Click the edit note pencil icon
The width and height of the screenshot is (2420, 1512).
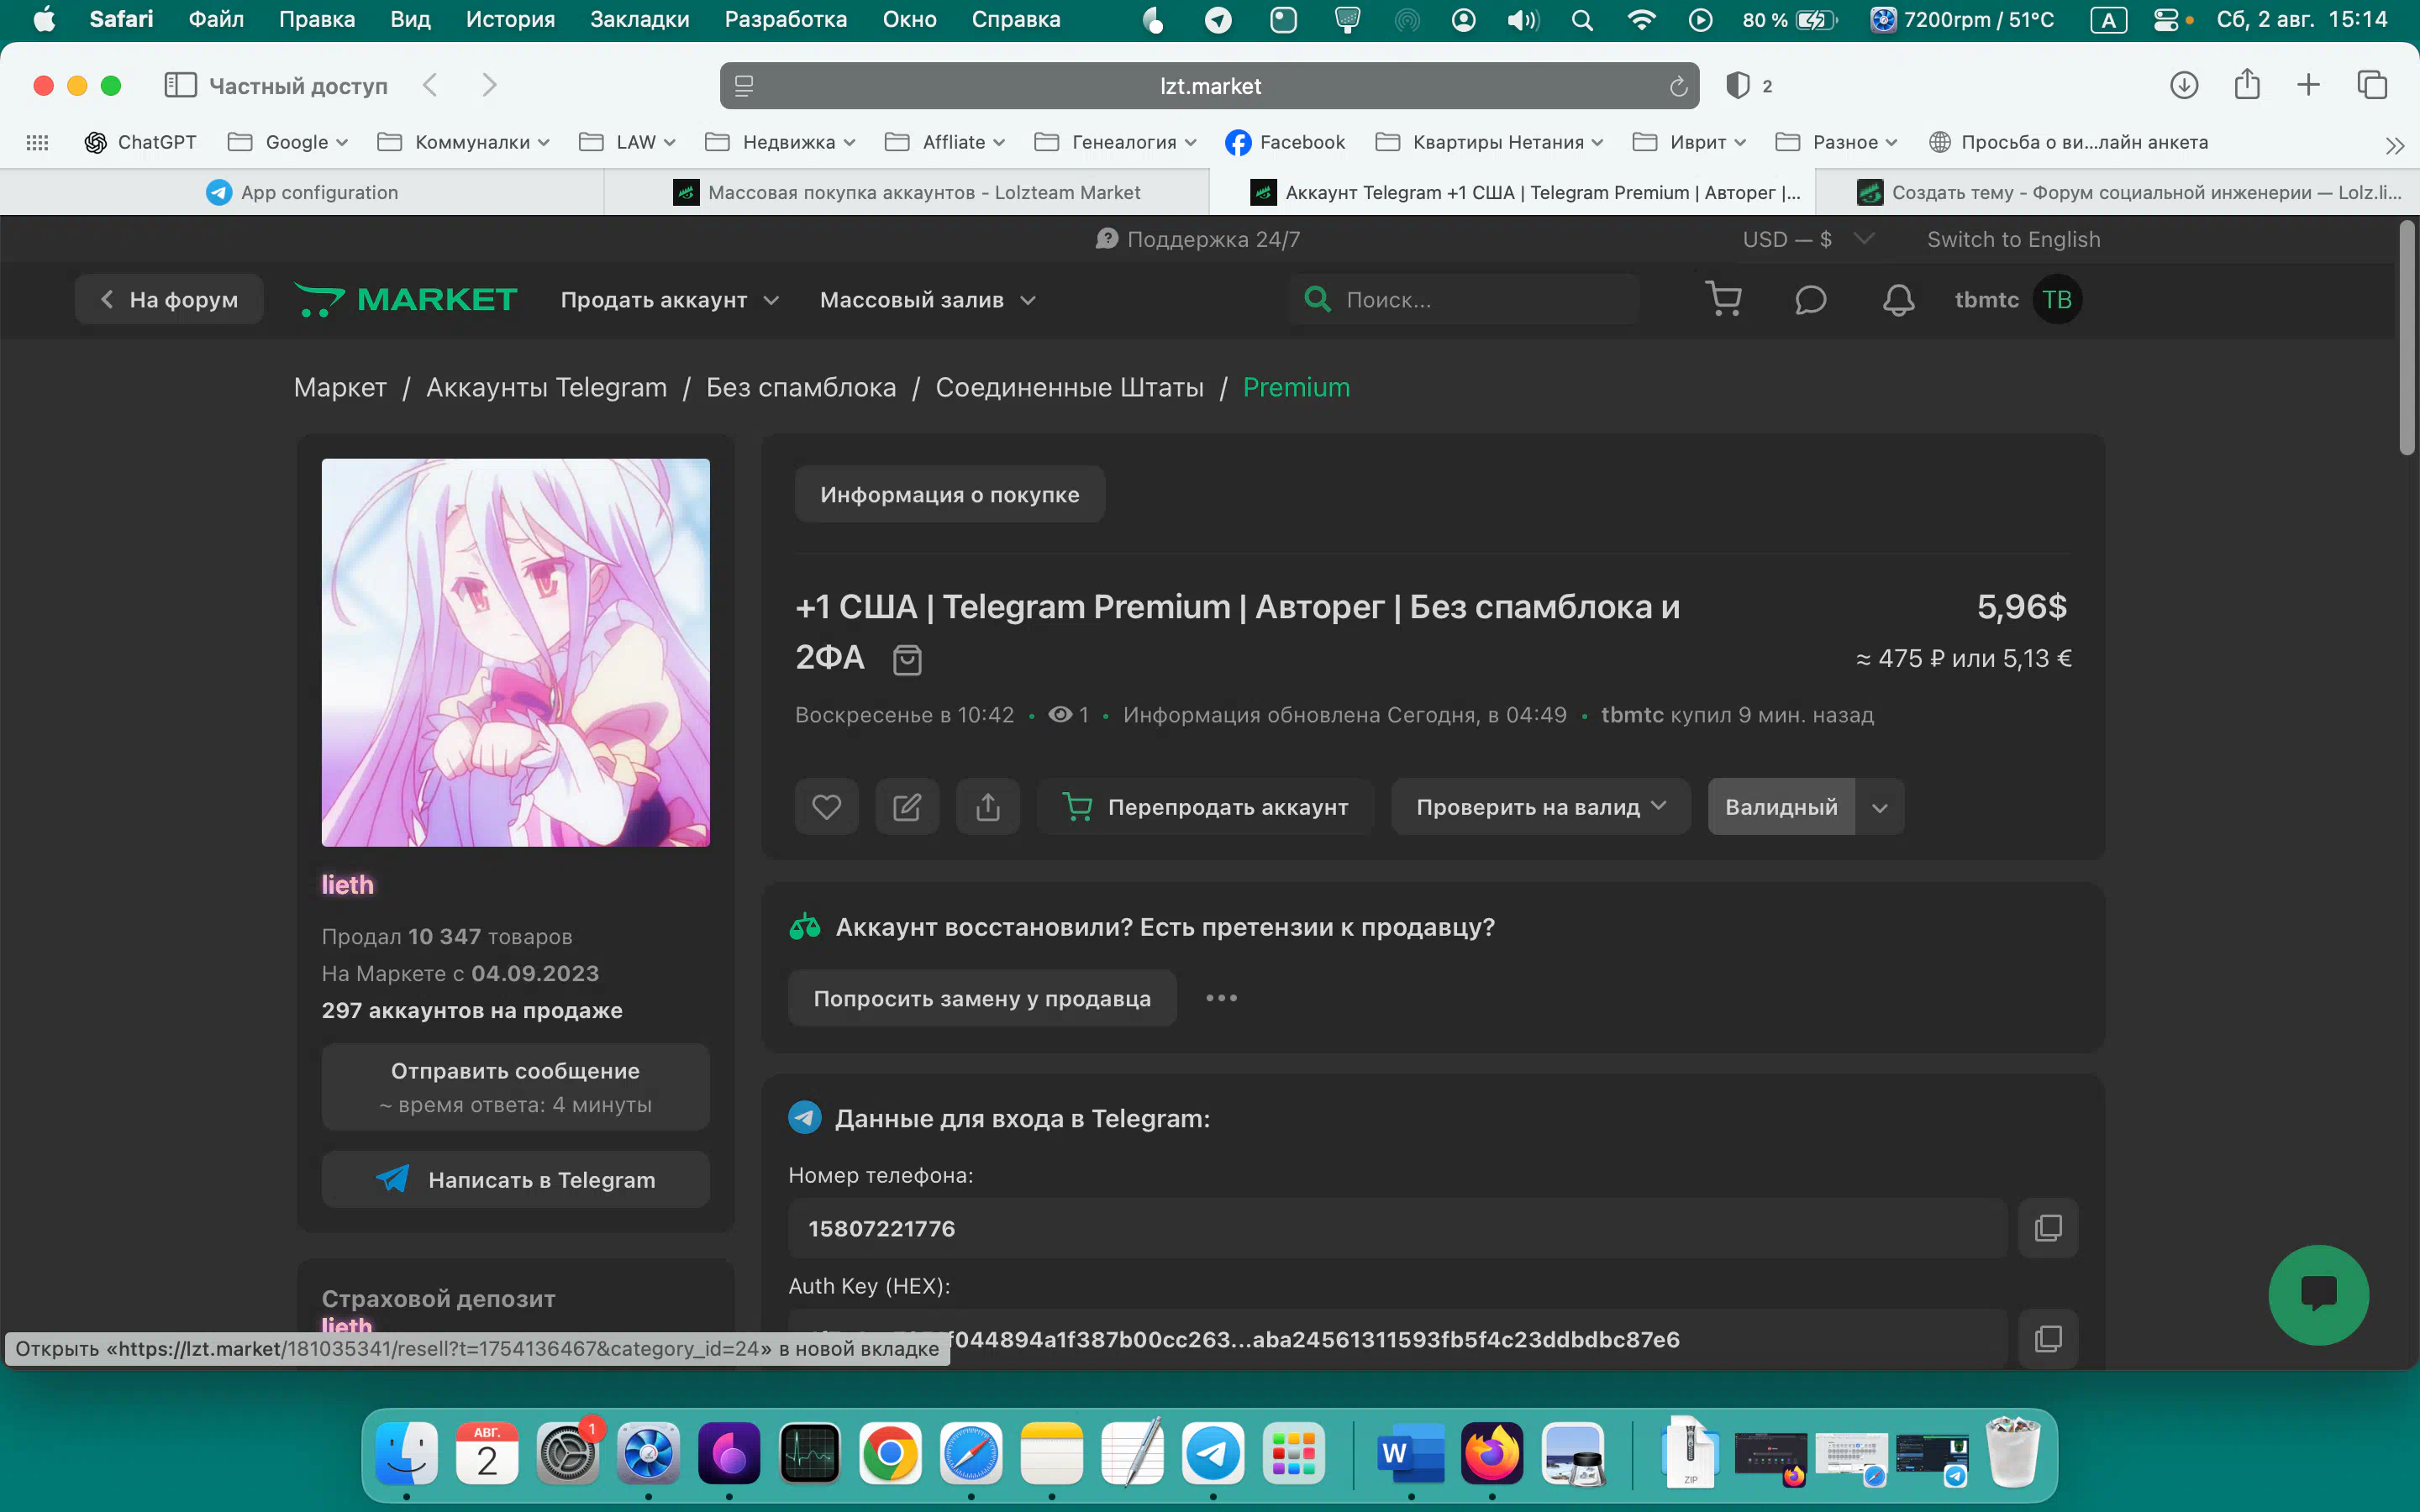tap(907, 807)
